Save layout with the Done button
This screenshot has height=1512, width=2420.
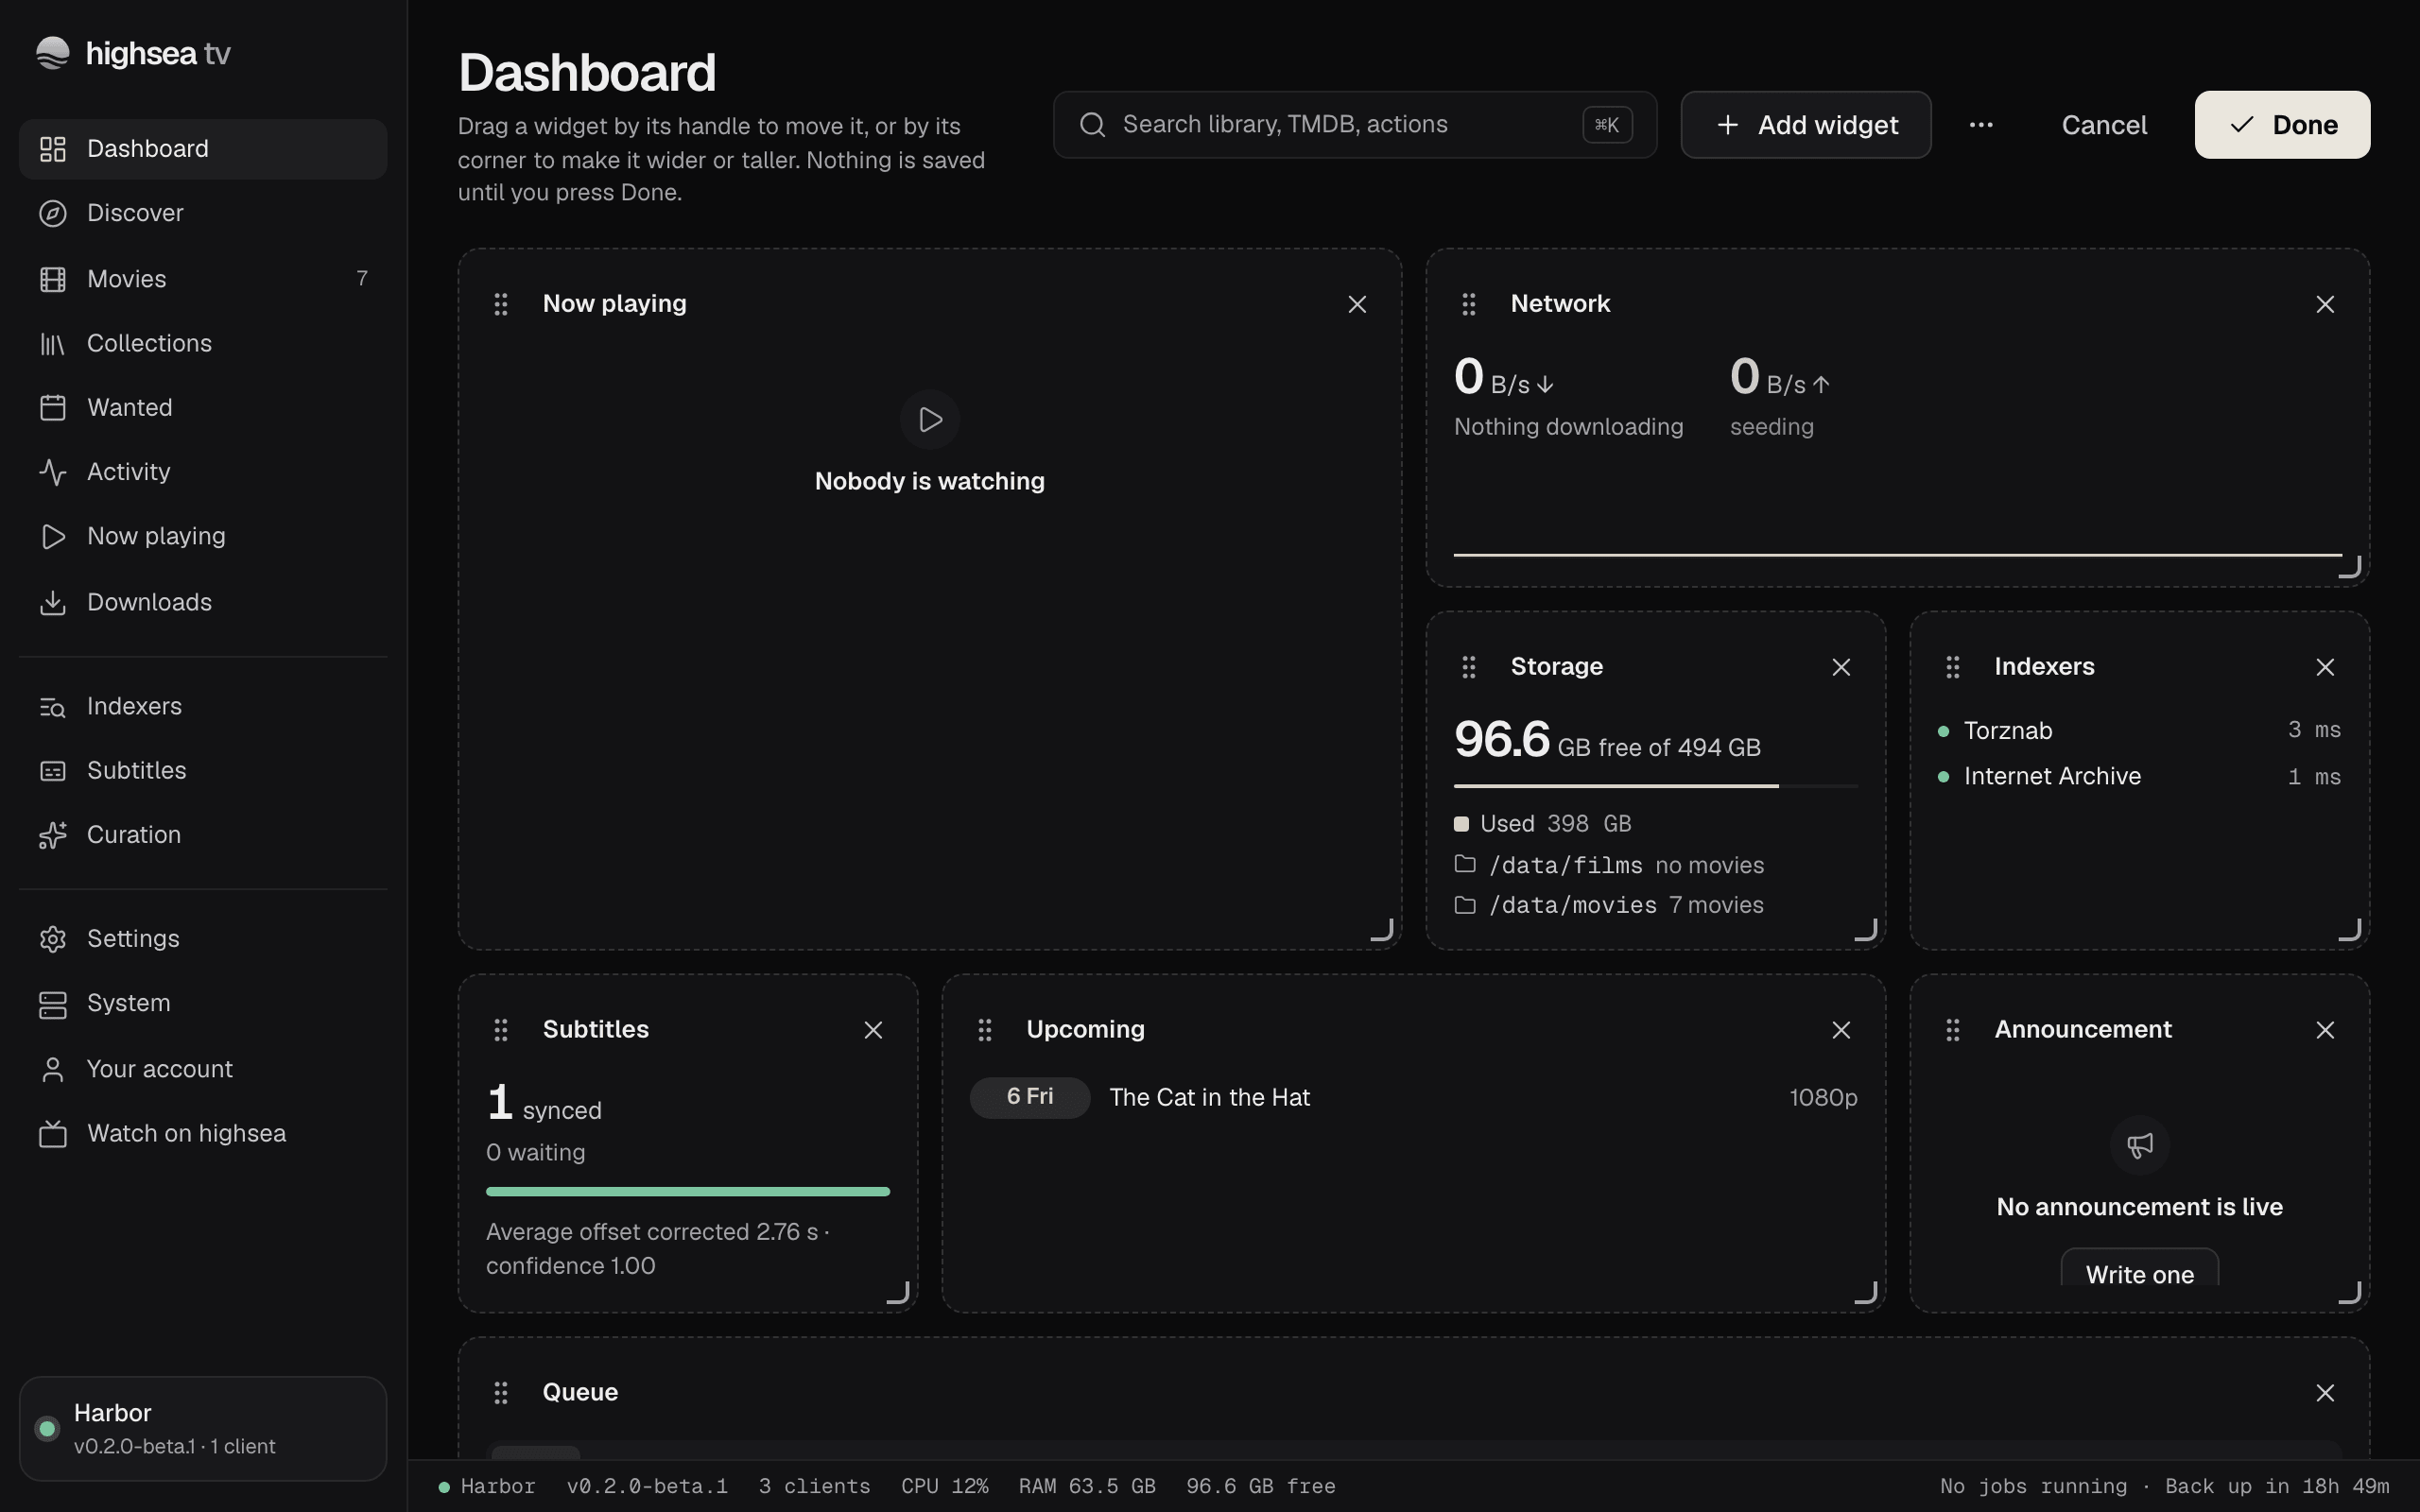(2282, 125)
